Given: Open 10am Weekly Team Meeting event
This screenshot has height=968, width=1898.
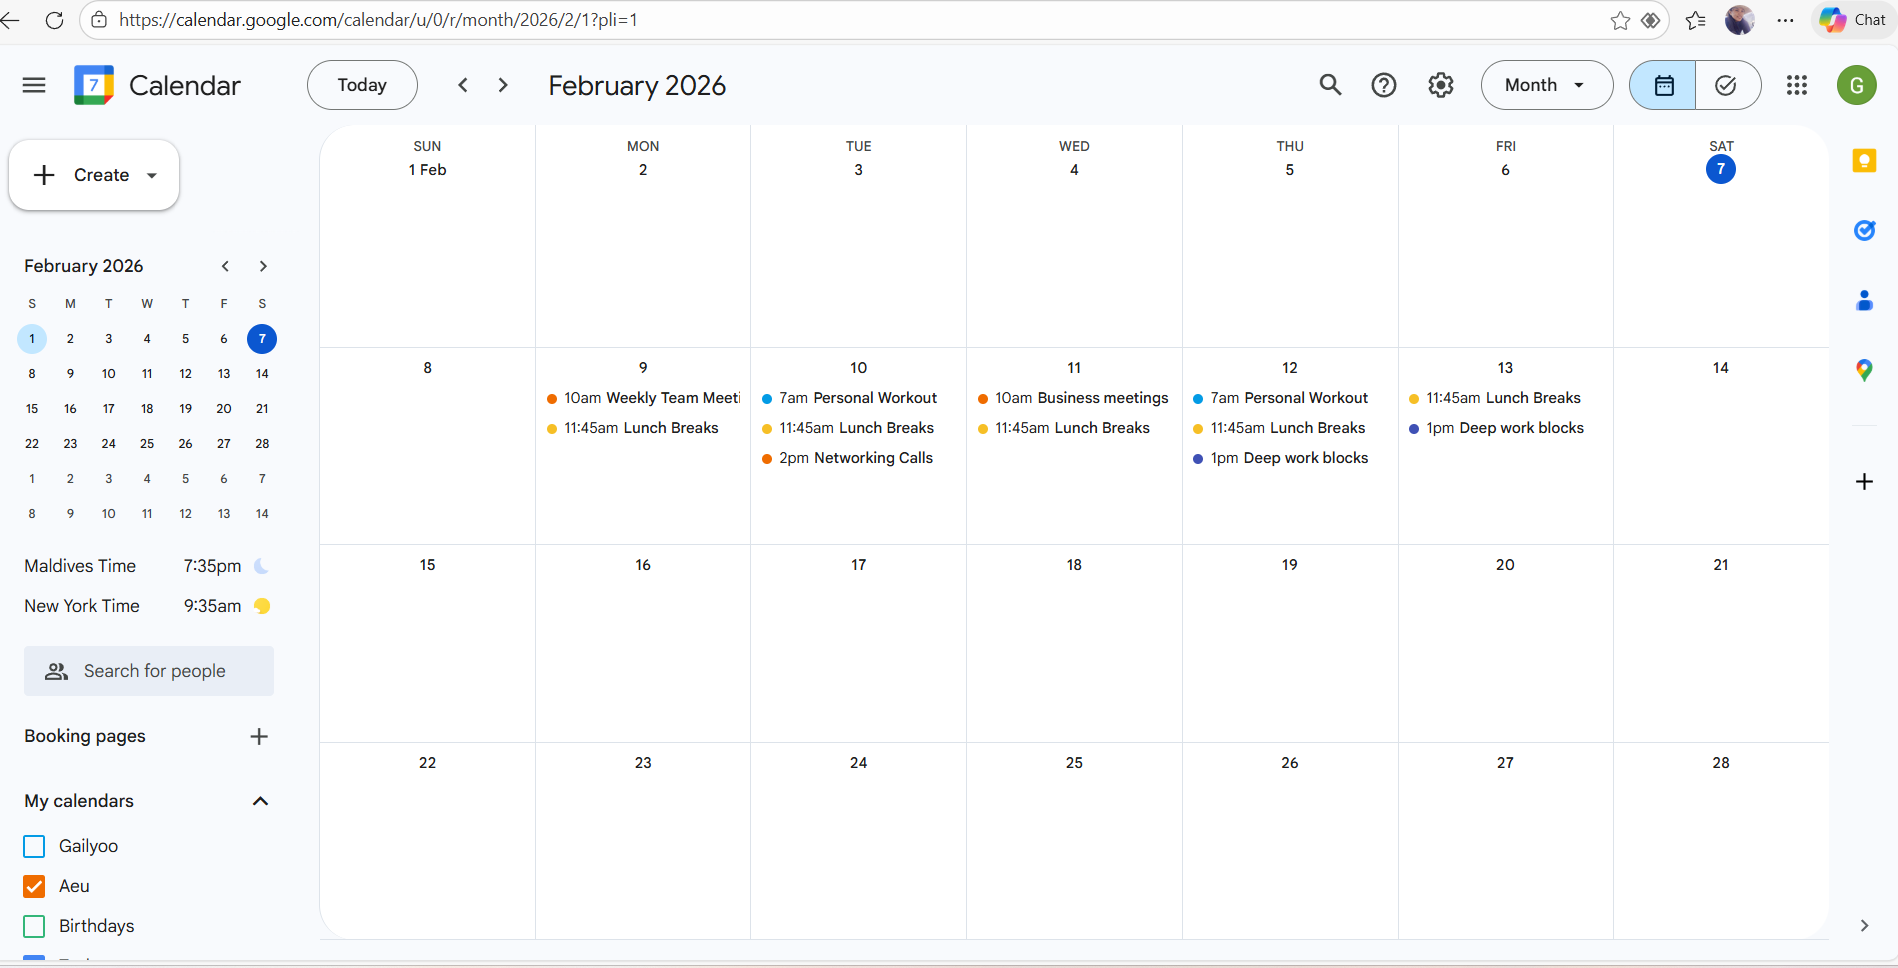Looking at the screenshot, I should pos(643,398).
